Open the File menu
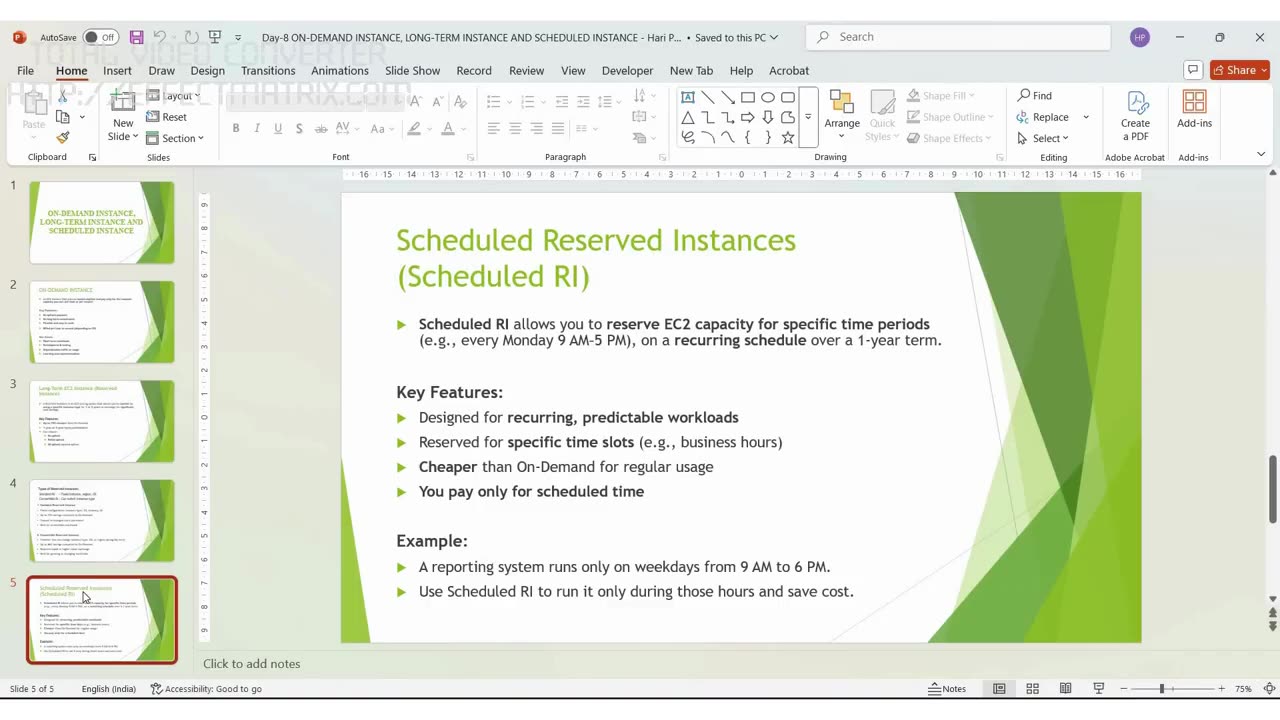The width and height of the screenshot is (1280, 720). 25,70
